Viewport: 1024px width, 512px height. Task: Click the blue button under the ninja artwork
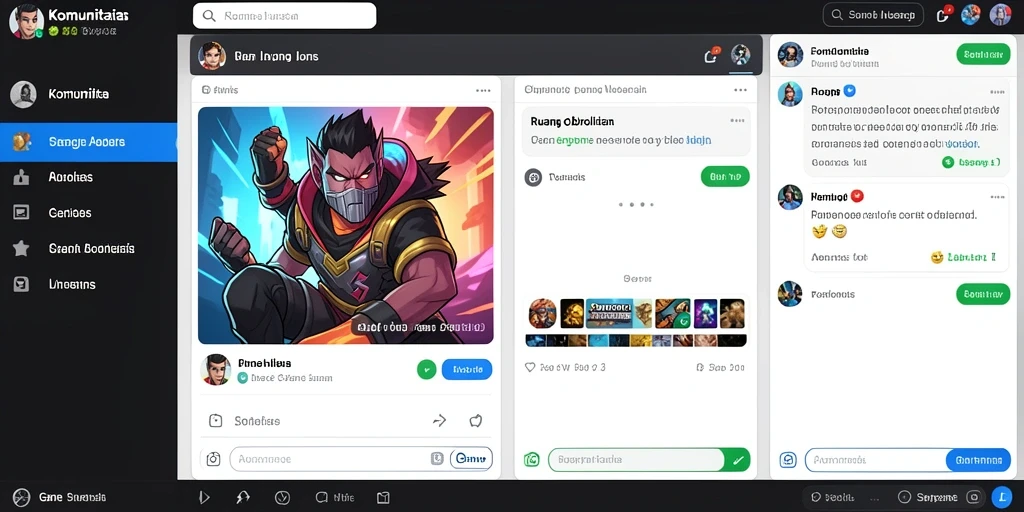tap(467, 370)
